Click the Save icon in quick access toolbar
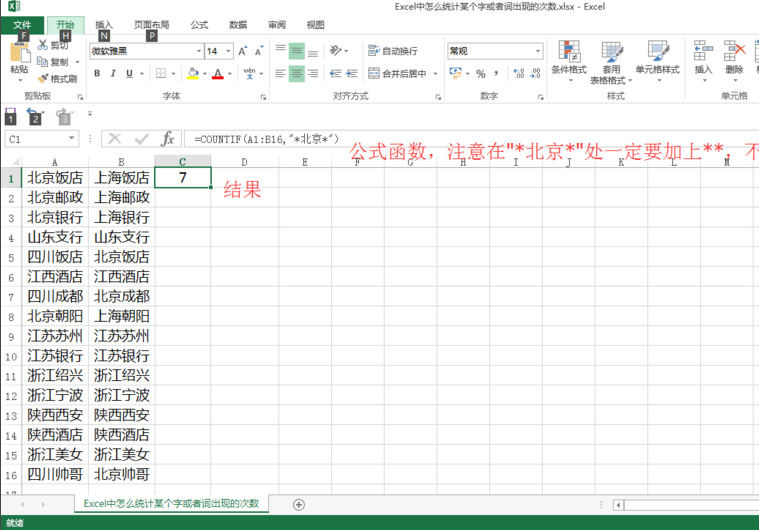 click(11, 116)
